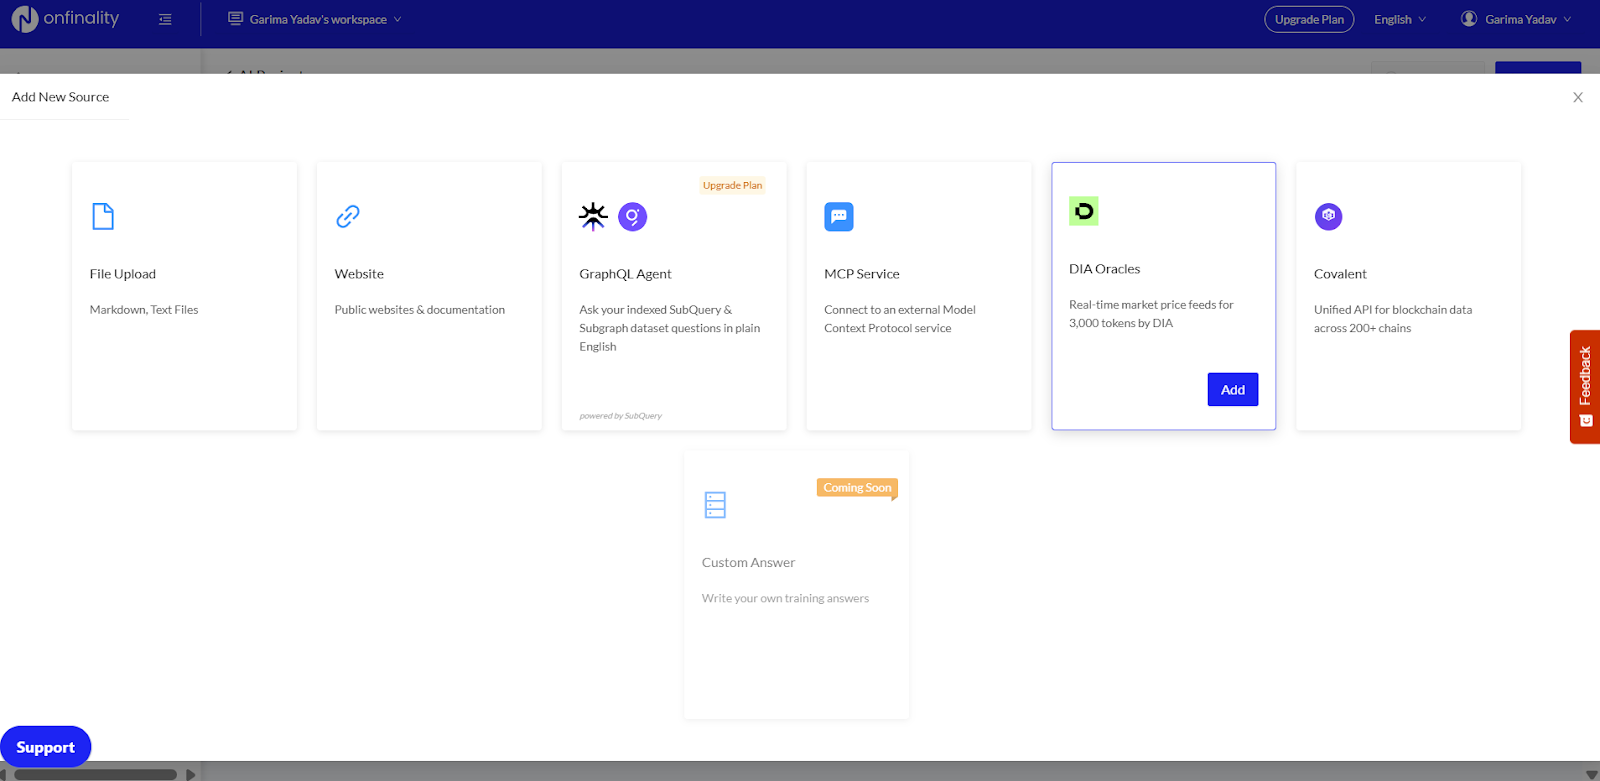Open the English language dropdown
The width and height of the screenshot is (1600, 781).
tap(1399, 19)
